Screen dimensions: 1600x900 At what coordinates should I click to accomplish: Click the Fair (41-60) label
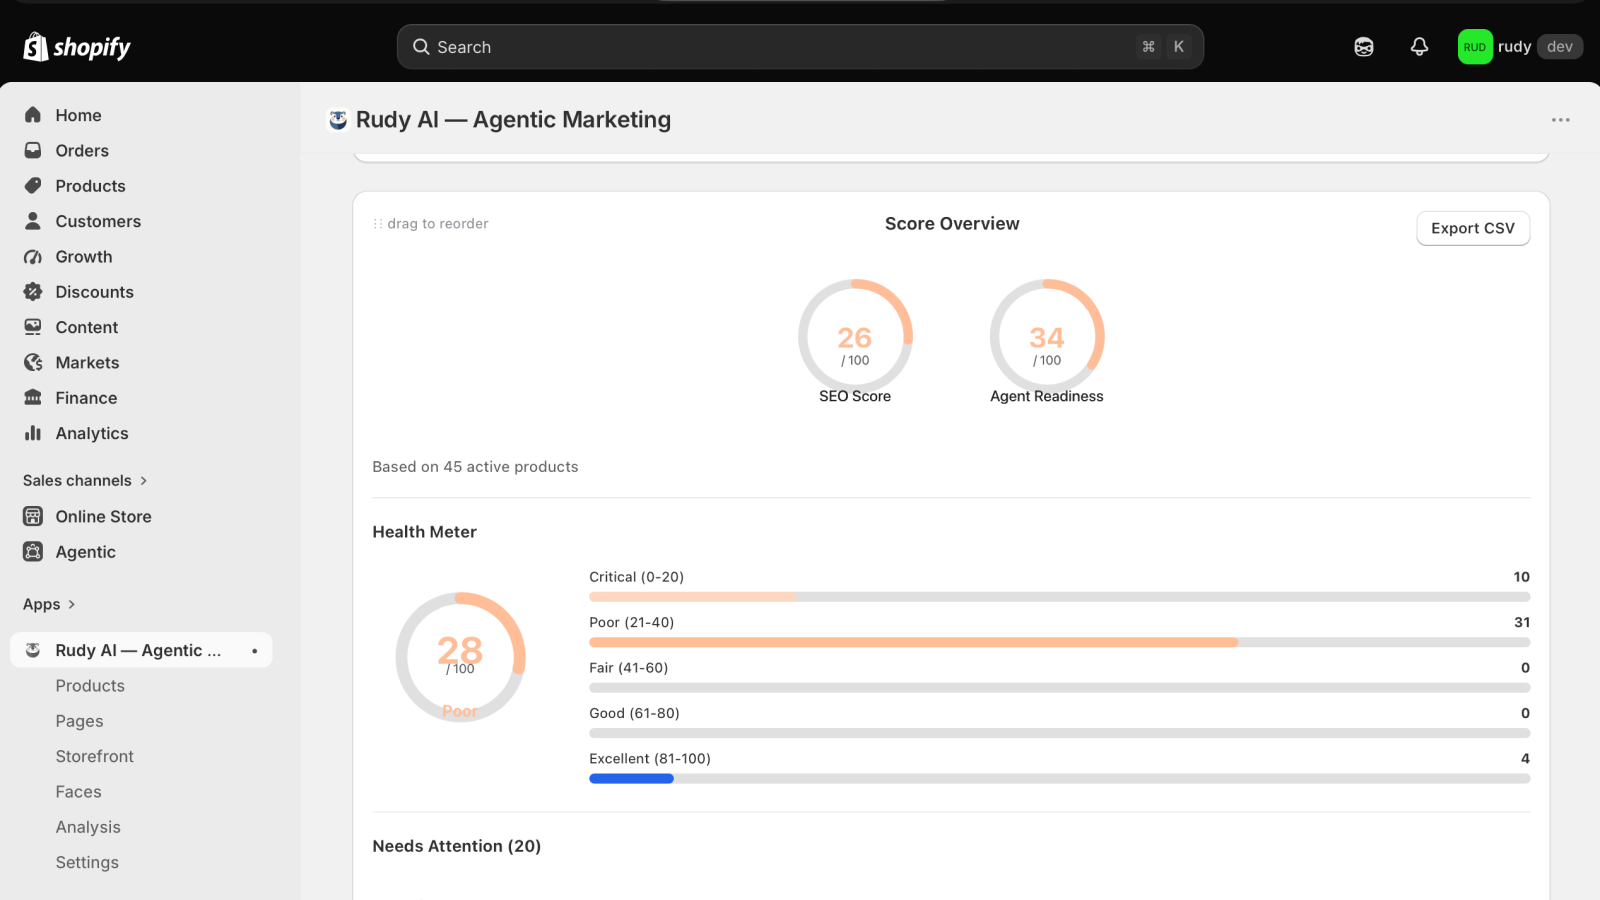click(x=628, y=668)
